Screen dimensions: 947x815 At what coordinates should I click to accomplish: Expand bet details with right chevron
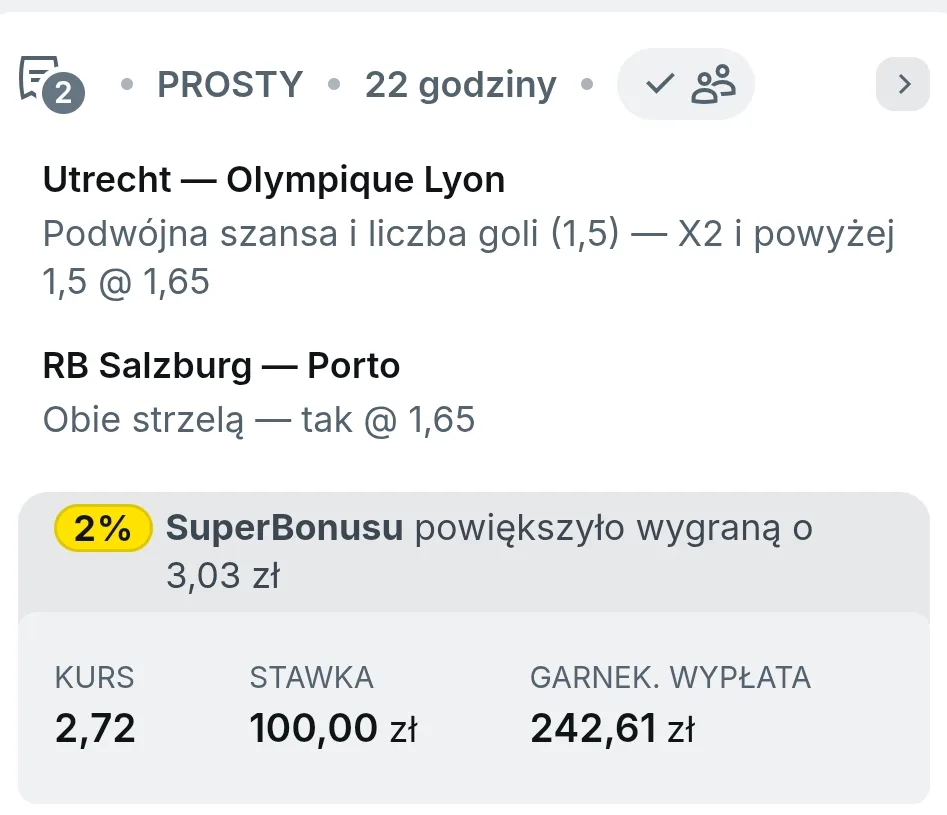[x=903, y=83]
